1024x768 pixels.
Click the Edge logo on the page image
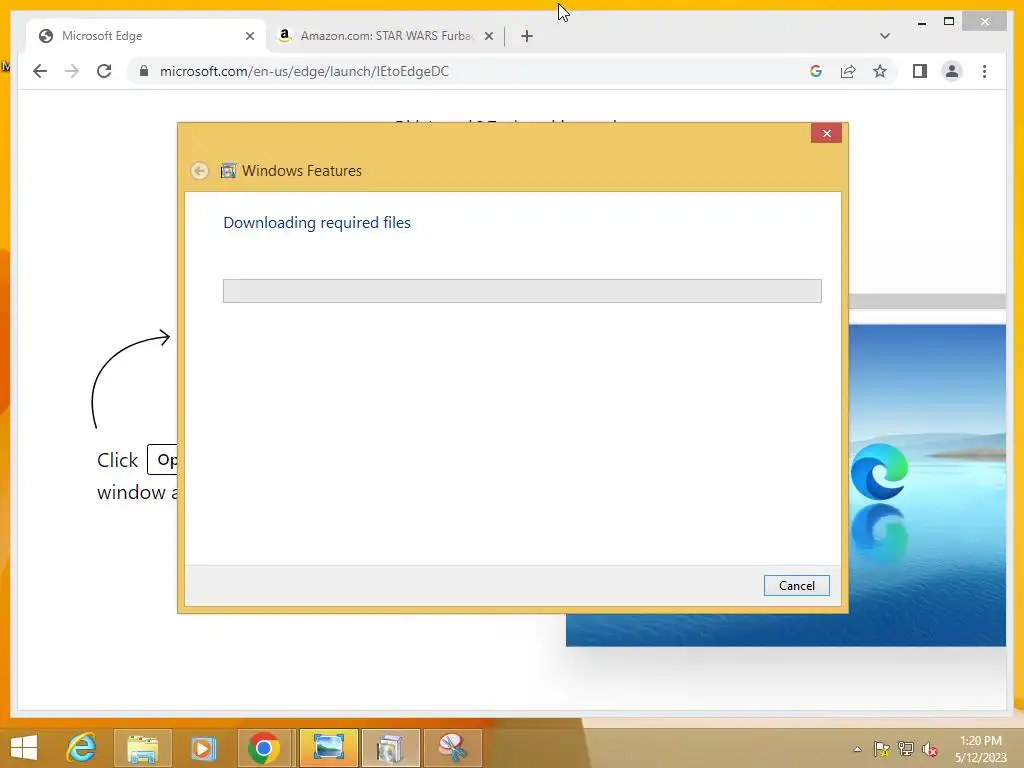click(x=879, y=472)
